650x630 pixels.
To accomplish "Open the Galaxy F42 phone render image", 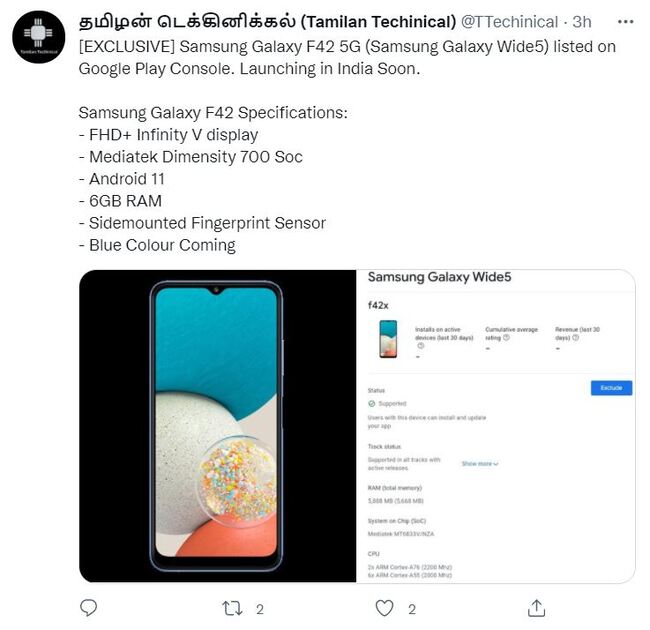I will (x=218, y=426).
